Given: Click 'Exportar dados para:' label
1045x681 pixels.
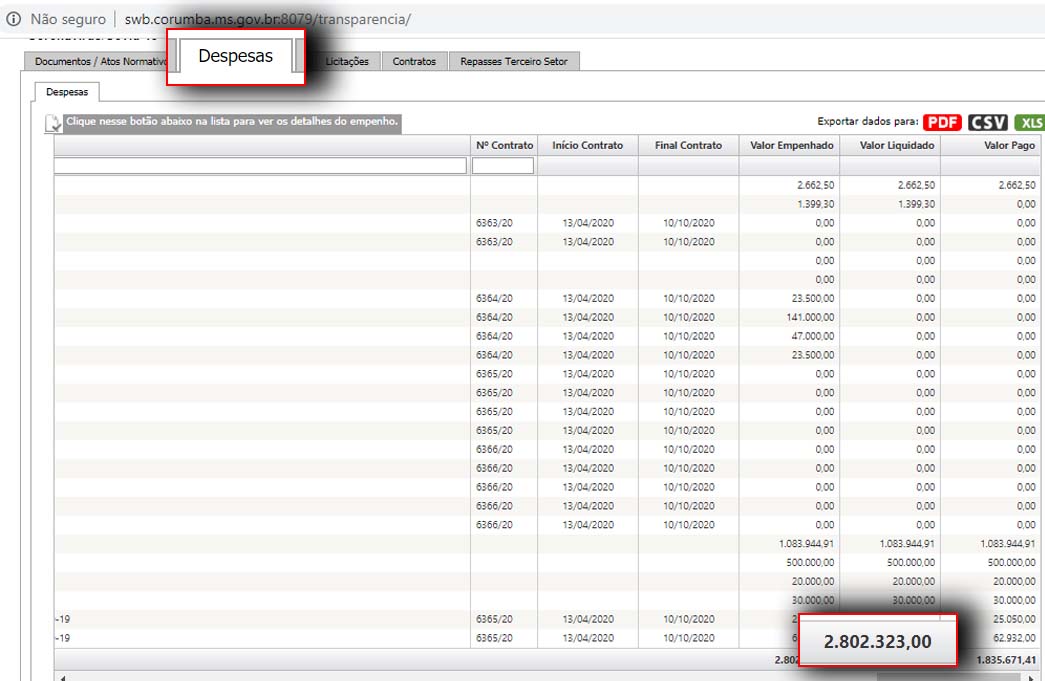Looking at the screenshot, I should (868, 121).
